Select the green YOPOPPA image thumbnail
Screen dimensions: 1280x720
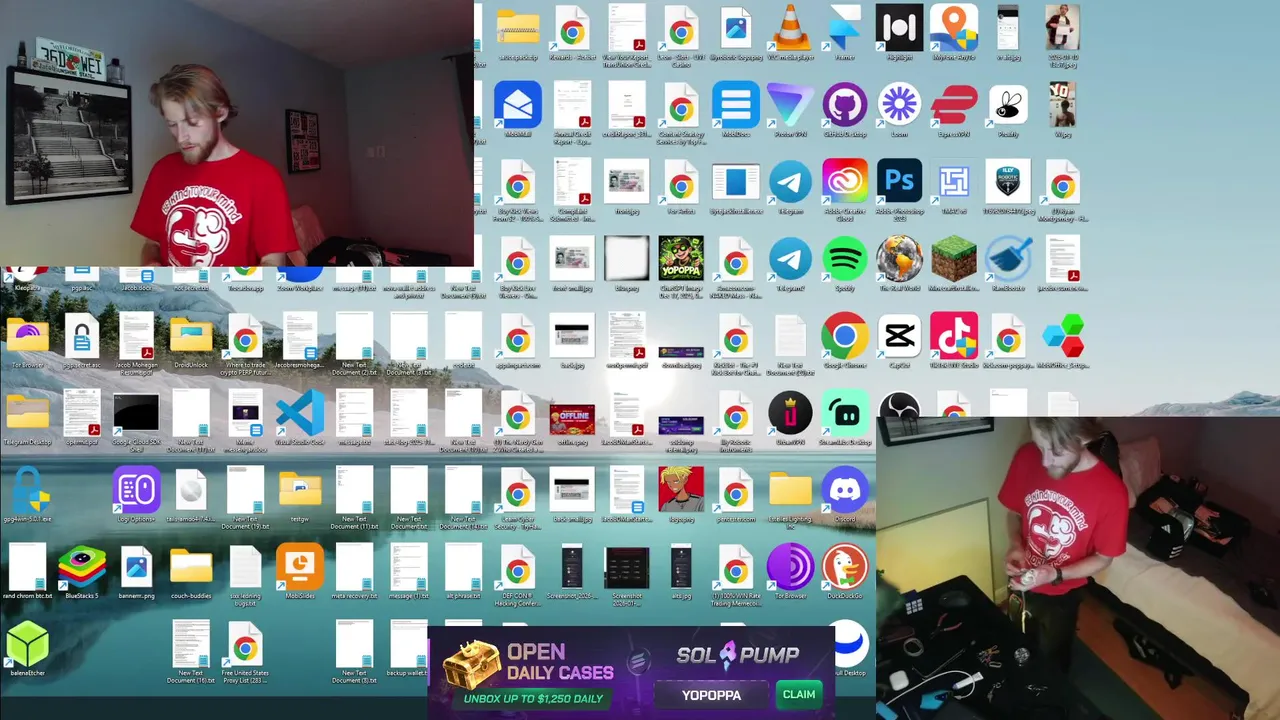(681, 259)
